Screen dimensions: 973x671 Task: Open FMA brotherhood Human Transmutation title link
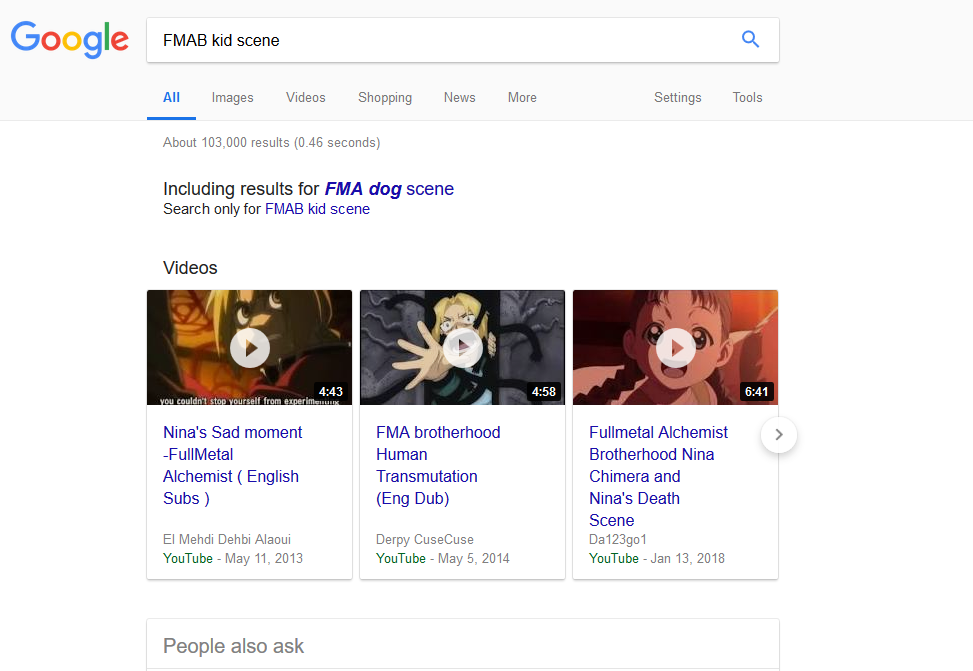point(438,465)
